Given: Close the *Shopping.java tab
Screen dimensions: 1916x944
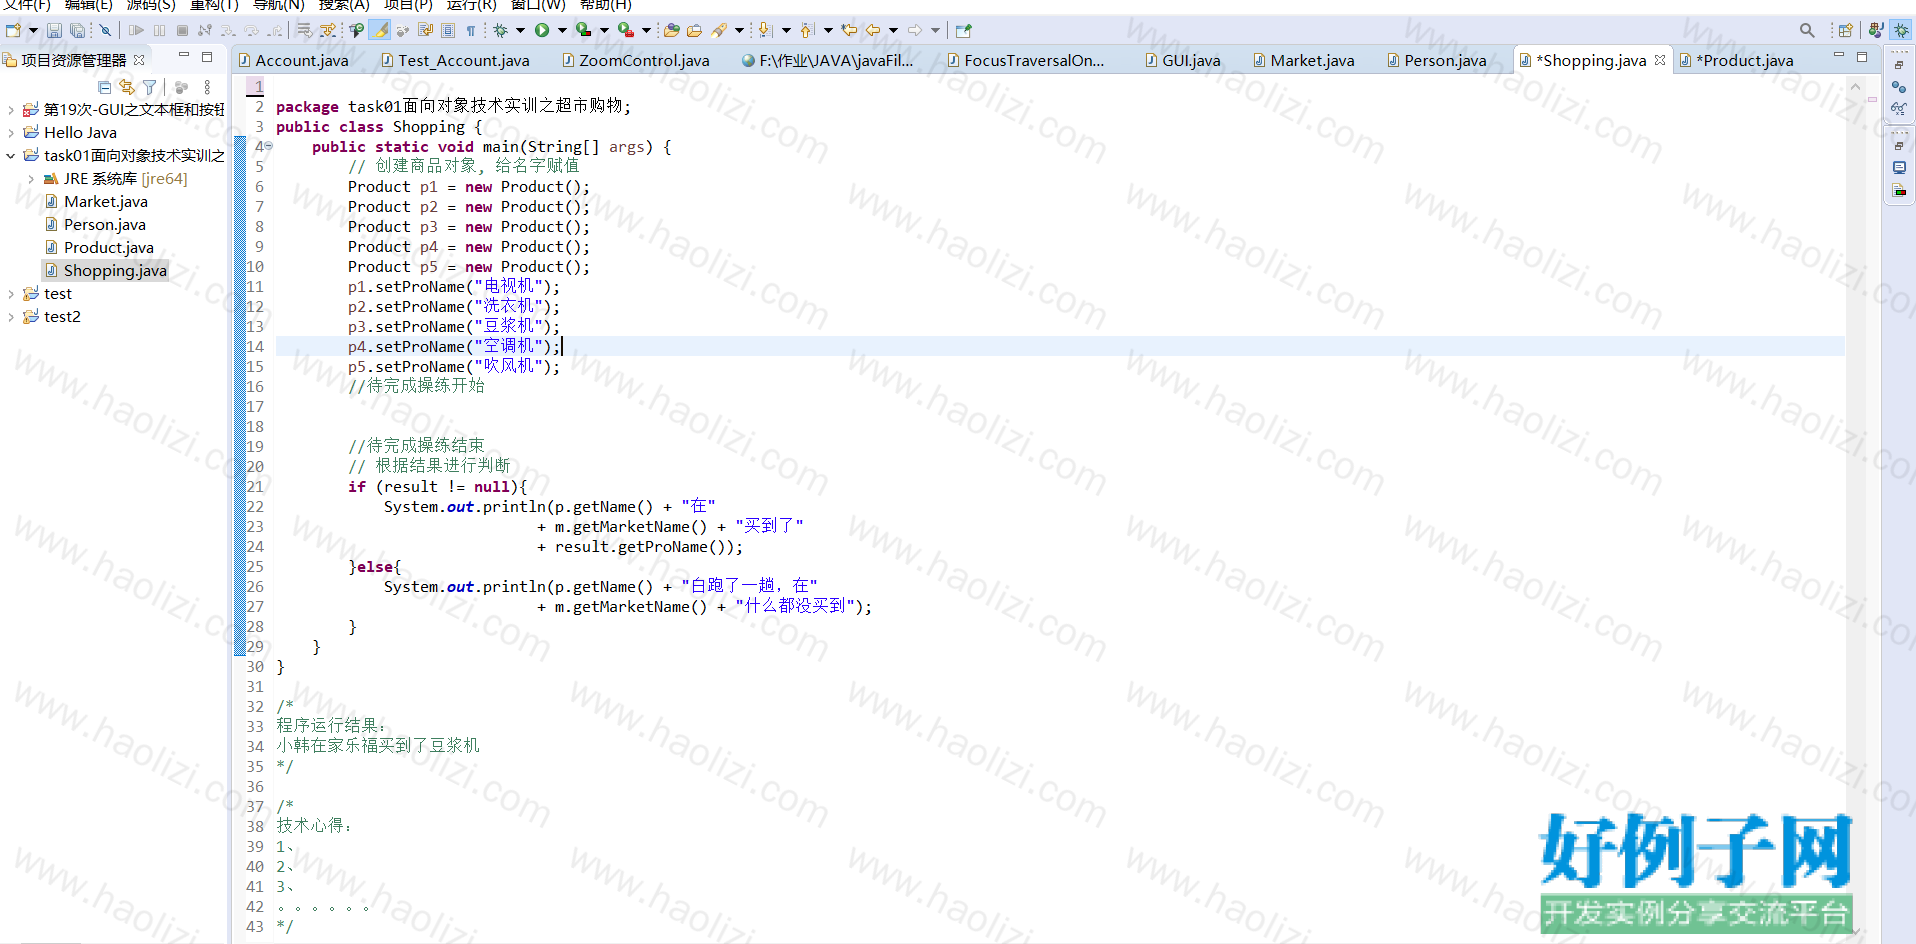Looking at the screenshot, I should (x=1660, y=60).
